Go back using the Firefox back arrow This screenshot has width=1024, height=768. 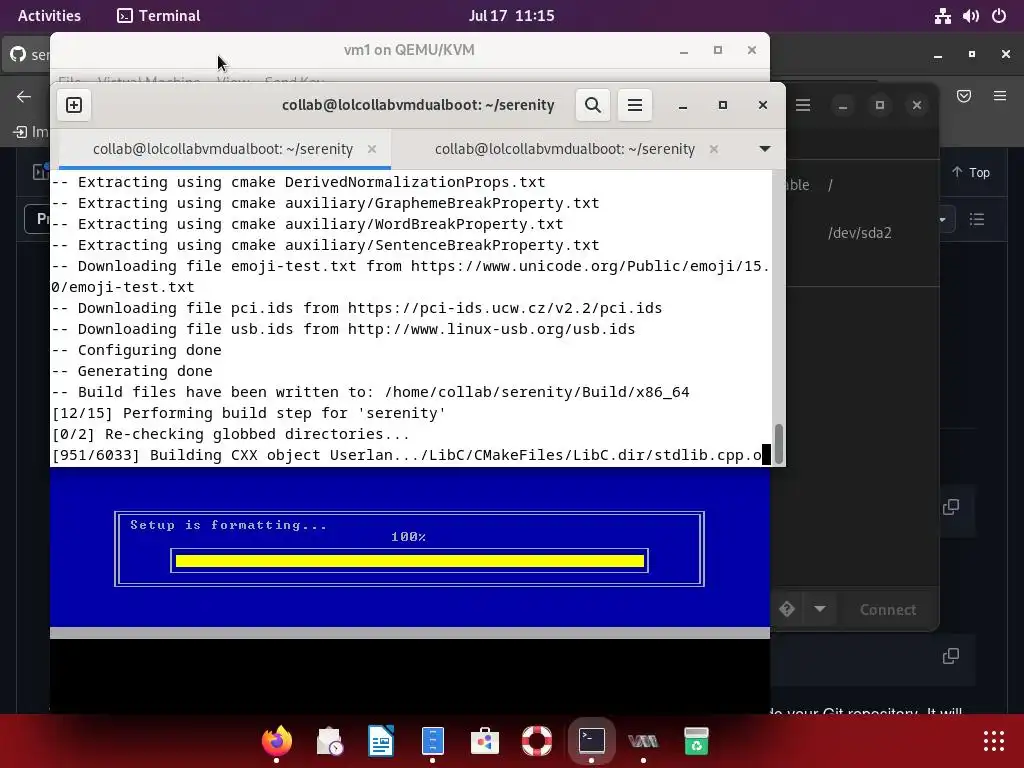point(24,97)
